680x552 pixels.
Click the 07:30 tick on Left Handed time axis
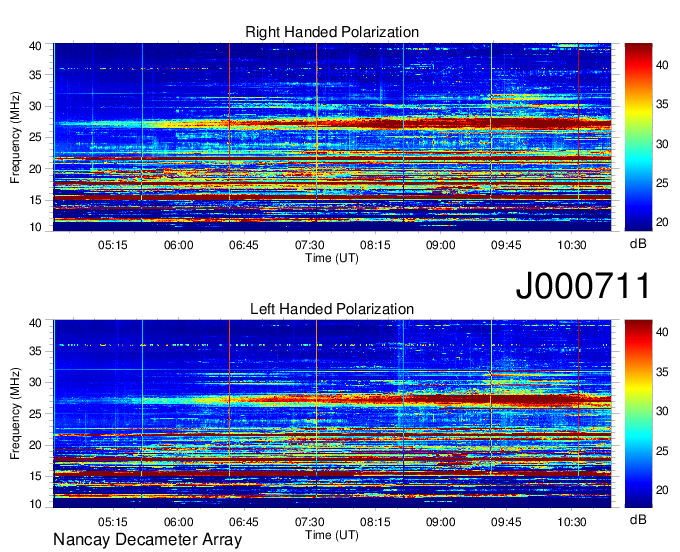[310, 522]
